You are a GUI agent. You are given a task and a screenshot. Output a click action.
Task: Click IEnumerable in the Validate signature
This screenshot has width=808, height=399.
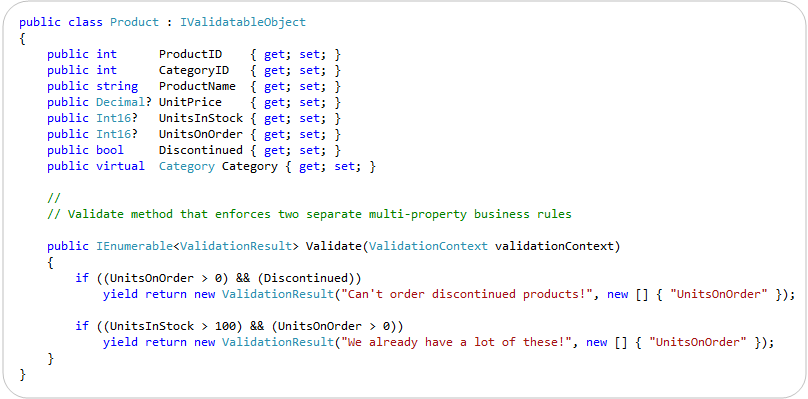tap(134, 246)
